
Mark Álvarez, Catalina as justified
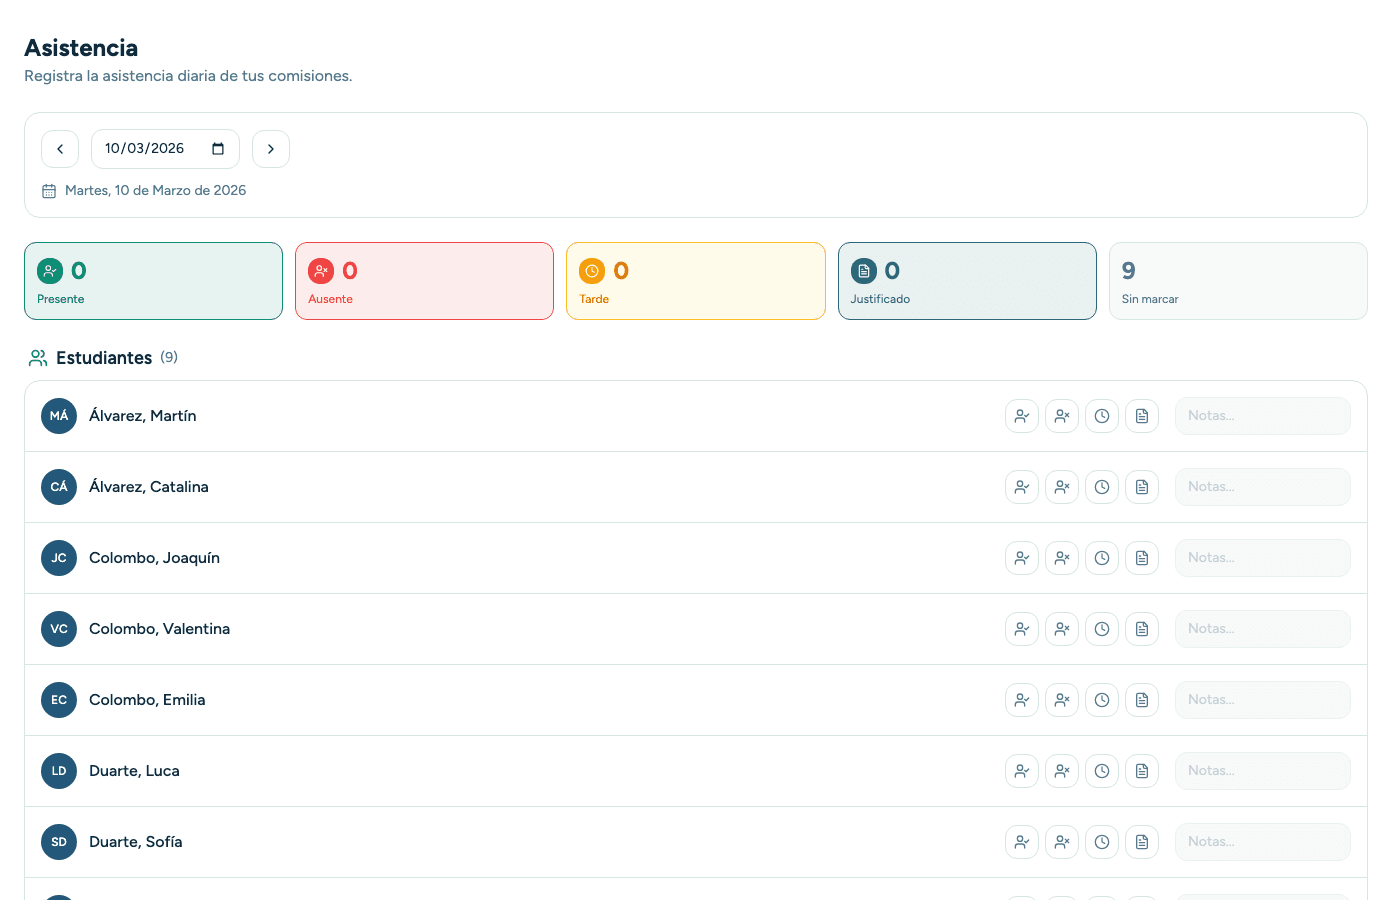[1142, 487]
